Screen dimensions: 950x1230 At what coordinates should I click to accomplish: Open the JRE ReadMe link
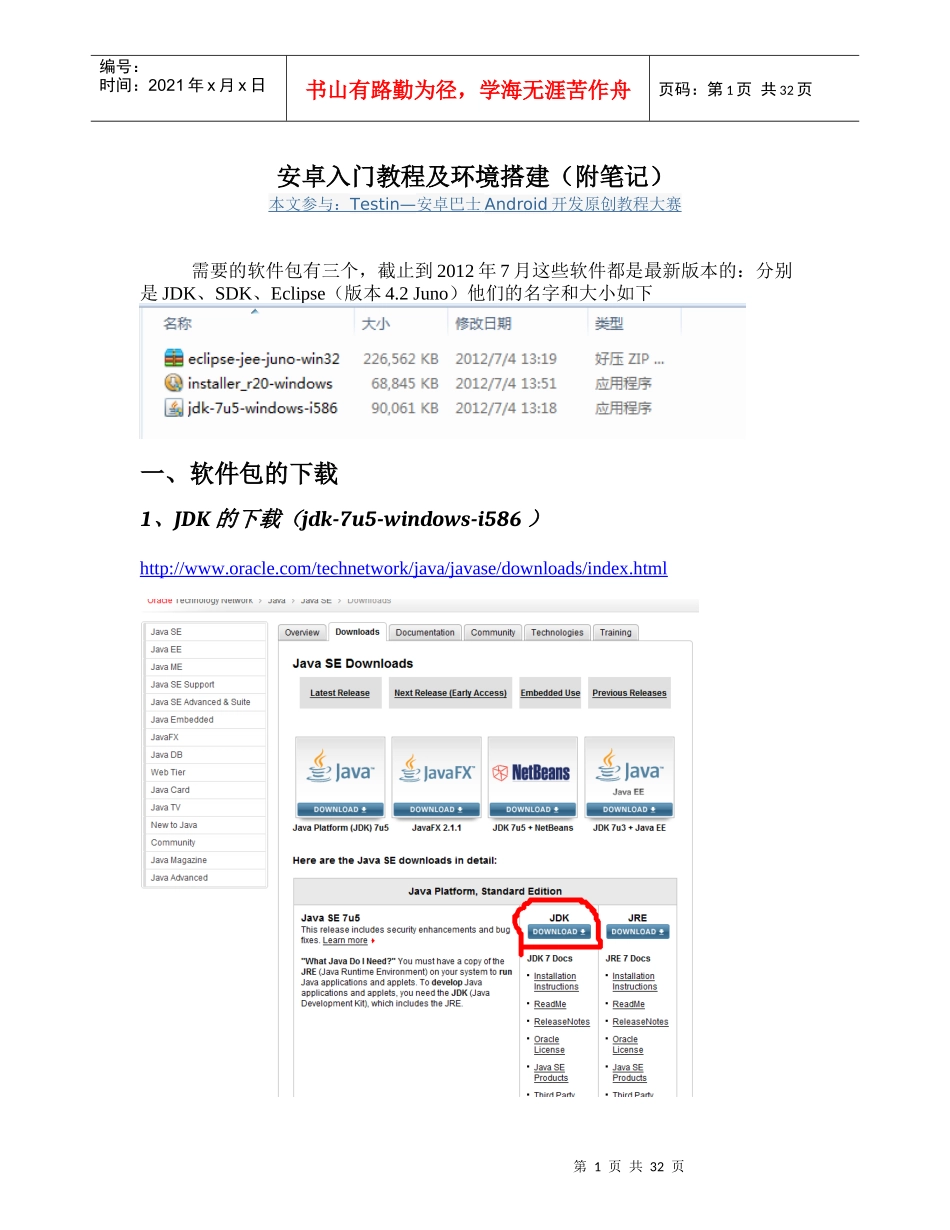628,1004
